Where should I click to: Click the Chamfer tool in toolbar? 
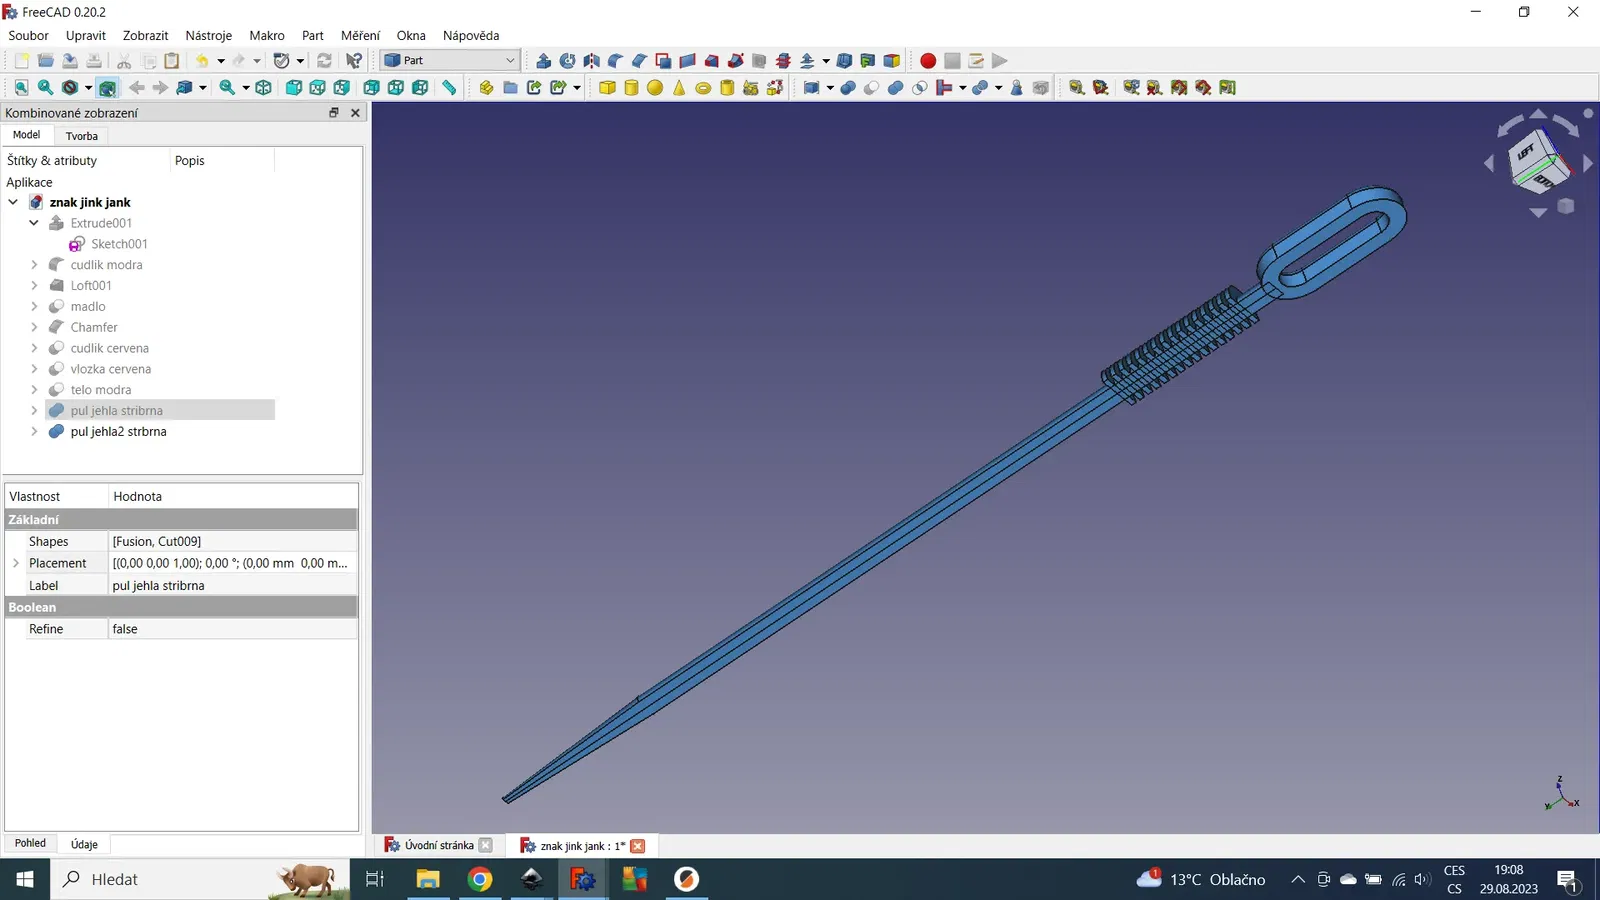[x=639, y=61]
